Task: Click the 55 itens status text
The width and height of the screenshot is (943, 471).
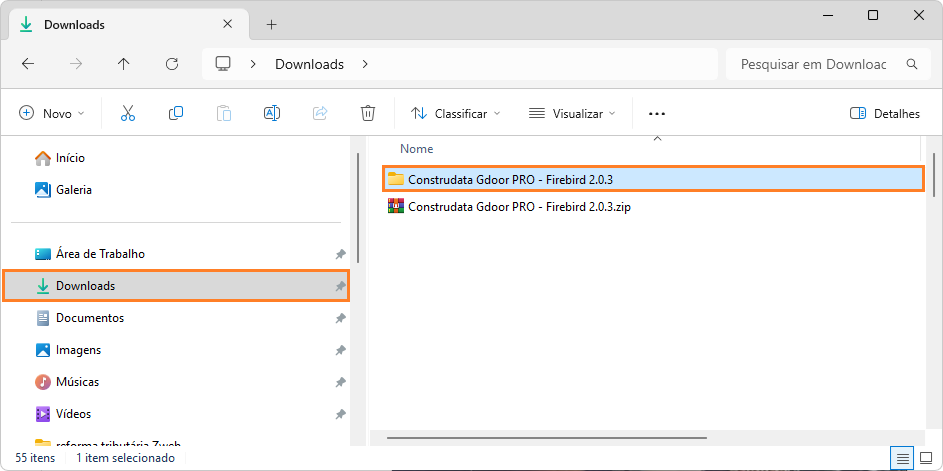Action: pyautogui.click(x=35, y=458)
